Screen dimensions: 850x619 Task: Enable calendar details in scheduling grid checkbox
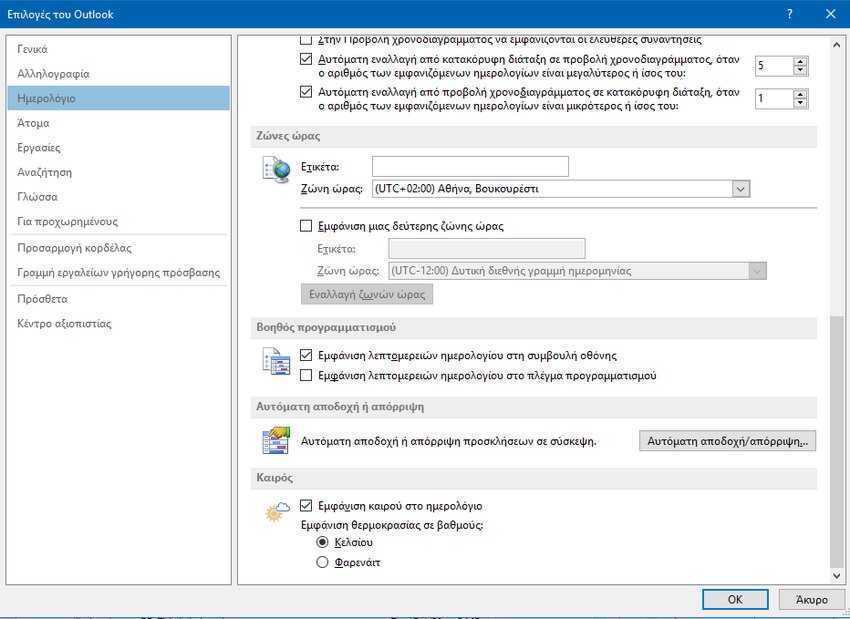pyautogui.click(x=306, y=375)
